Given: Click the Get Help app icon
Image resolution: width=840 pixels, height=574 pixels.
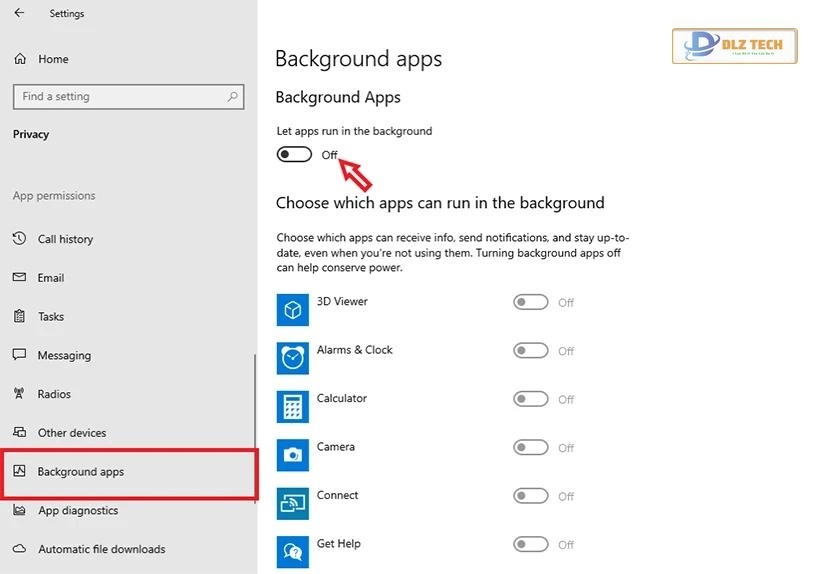Looking at the screenshot, I should click(x=292, y=551).
